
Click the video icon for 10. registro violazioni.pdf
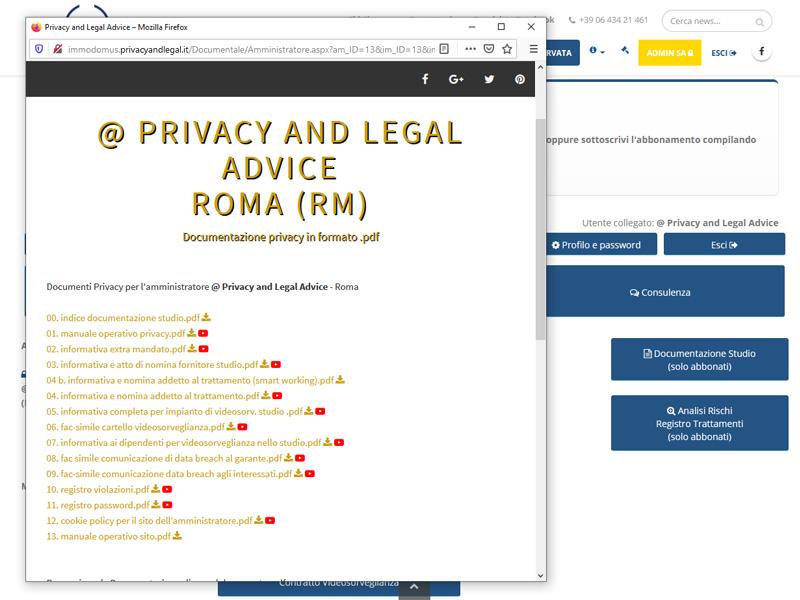click(x=167, y=489)
